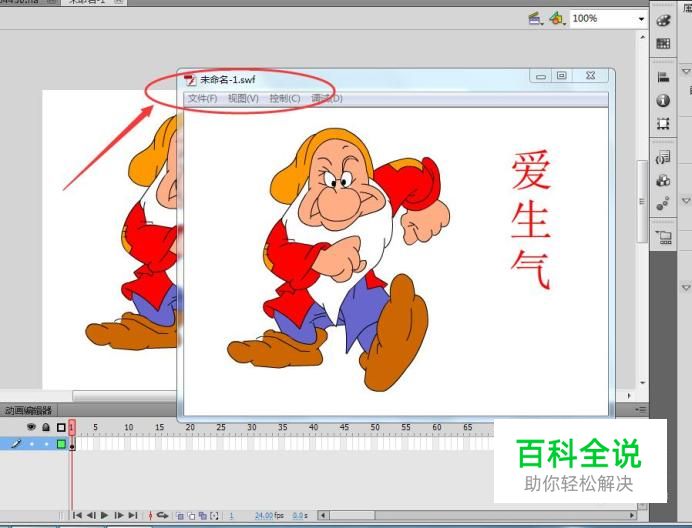
Task: Click the Edit Scene clapperboard icon
Action: [x=535, y=19]
